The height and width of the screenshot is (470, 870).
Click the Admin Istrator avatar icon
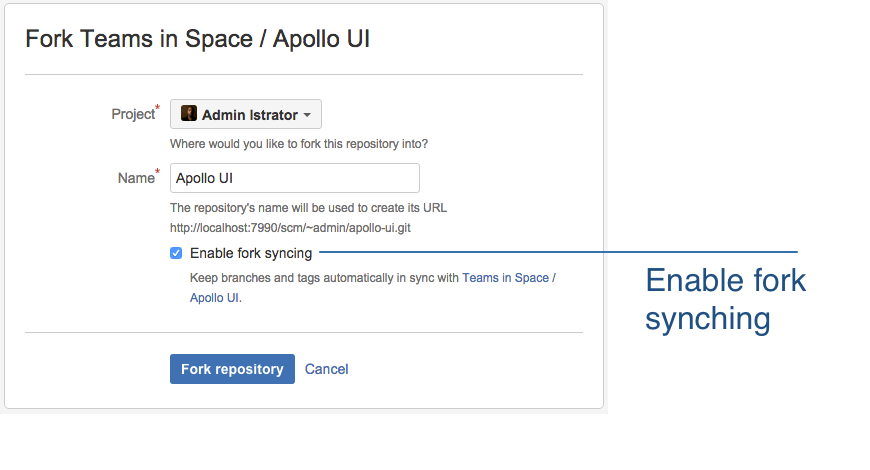point(189,113)
